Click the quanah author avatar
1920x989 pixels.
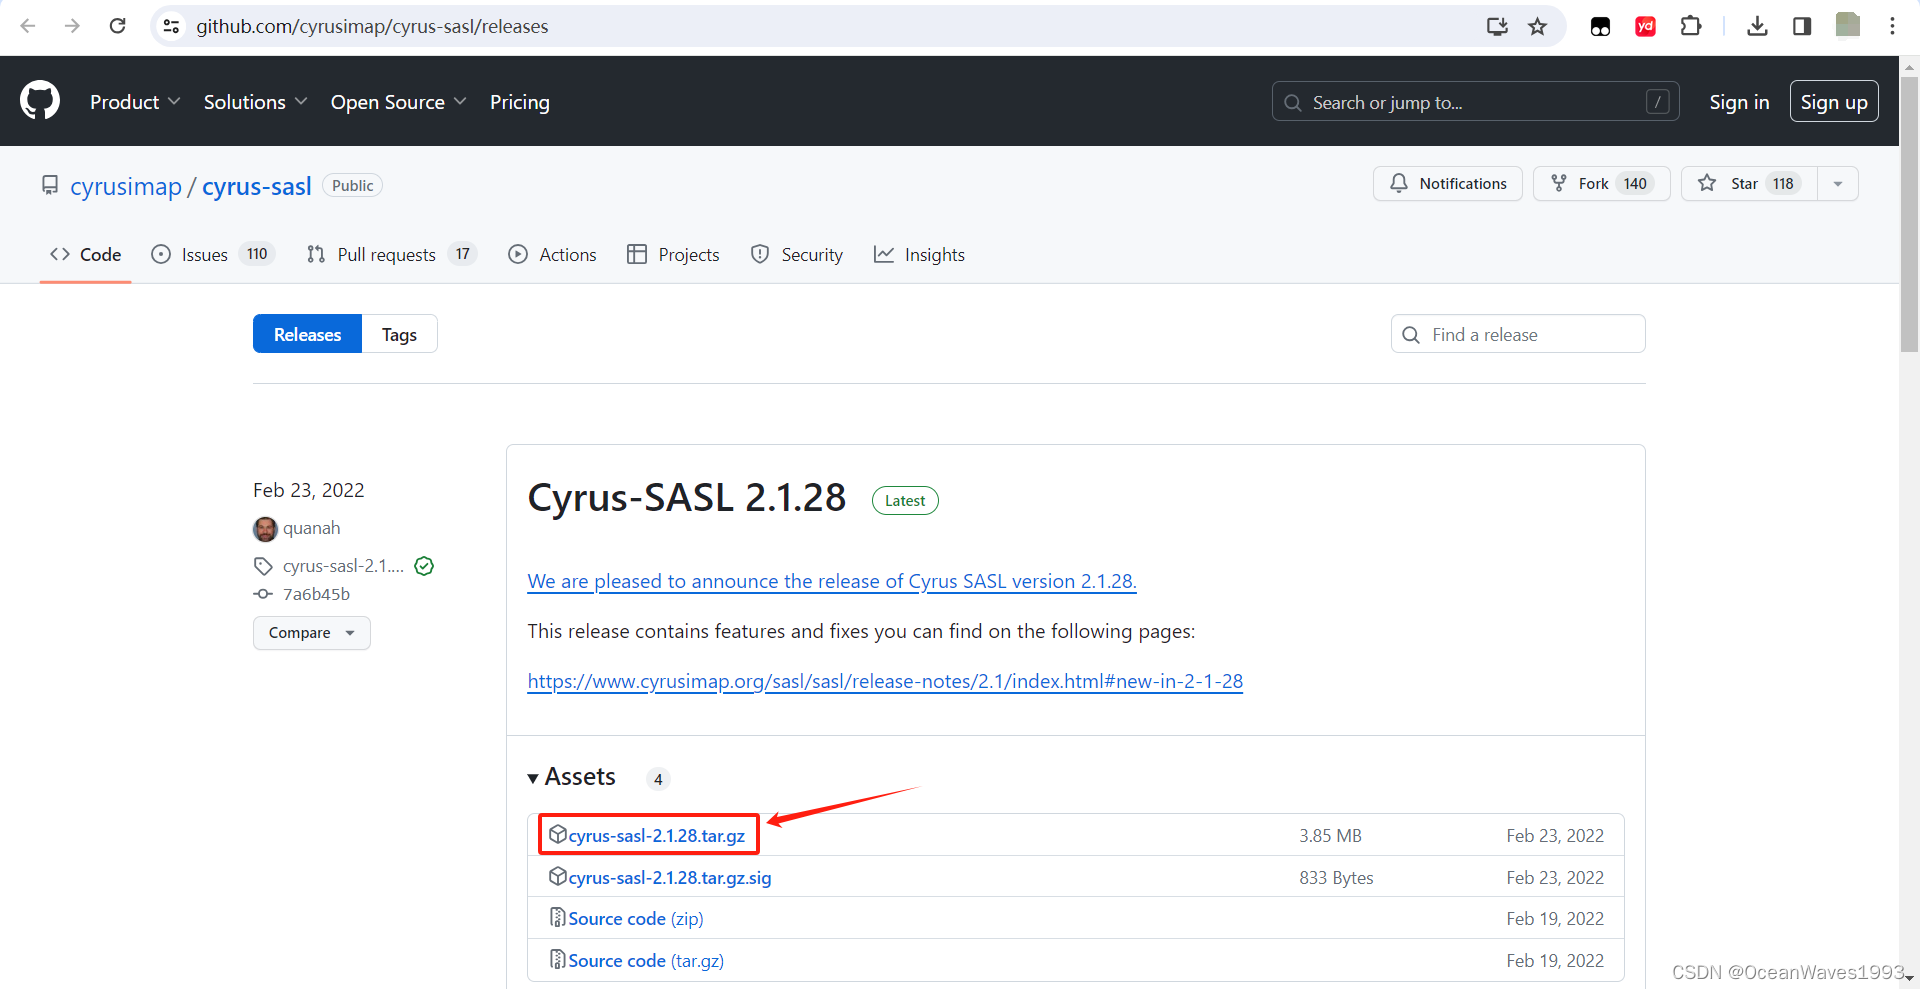(x=265, y=528)
